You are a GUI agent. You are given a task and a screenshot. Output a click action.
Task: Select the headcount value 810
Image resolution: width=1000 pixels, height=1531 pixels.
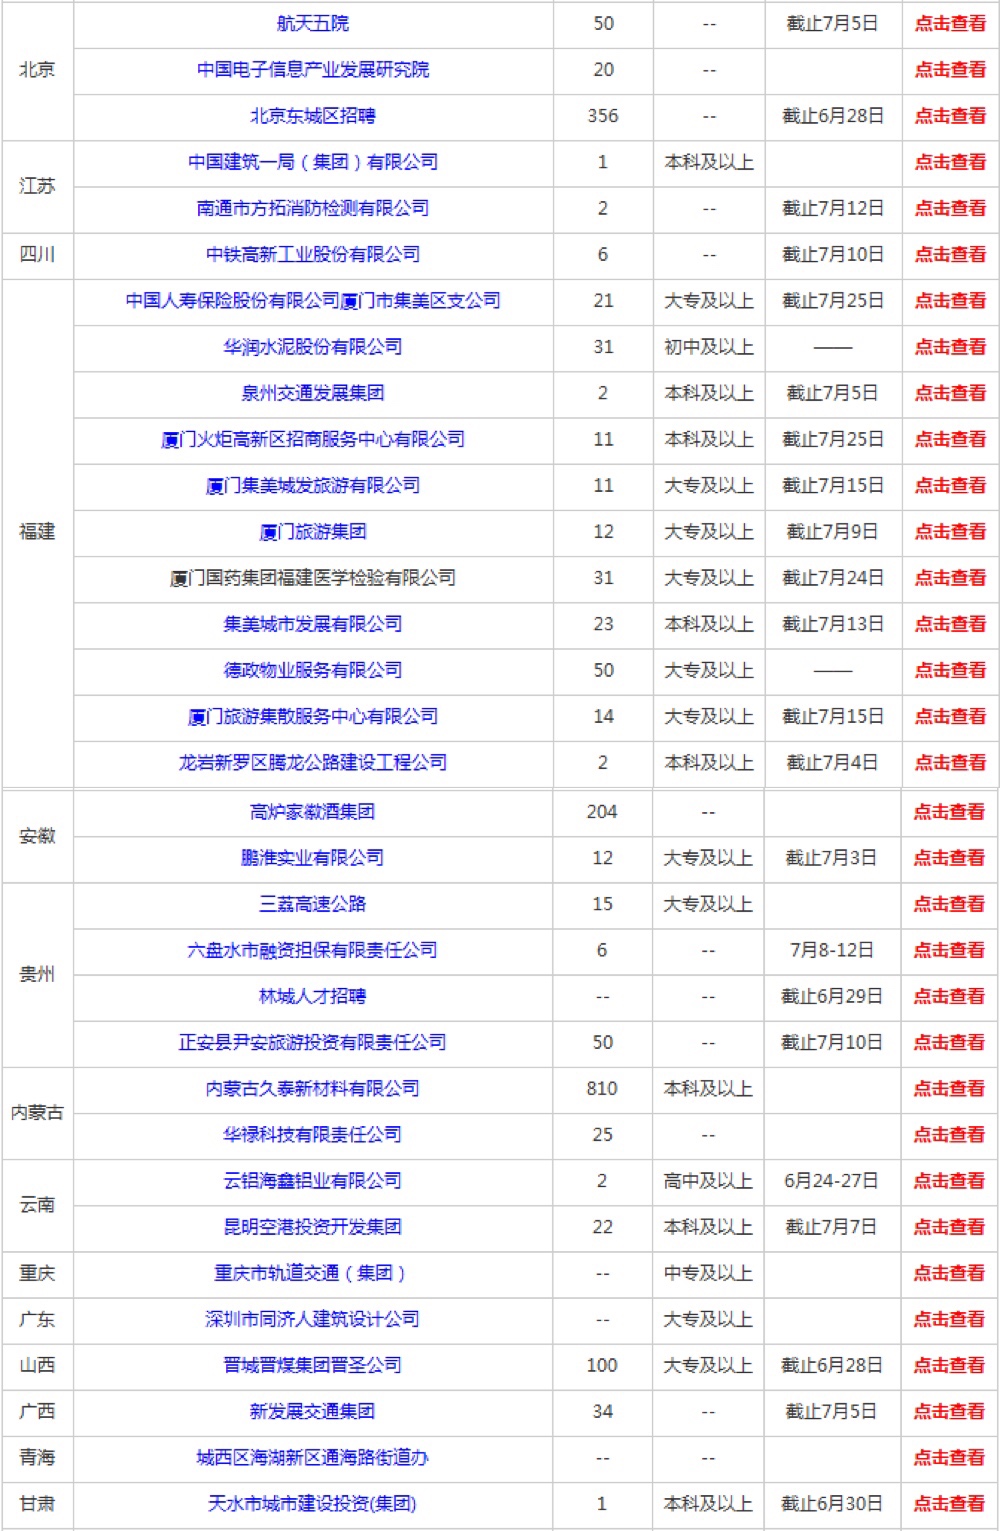(602, 1088)
